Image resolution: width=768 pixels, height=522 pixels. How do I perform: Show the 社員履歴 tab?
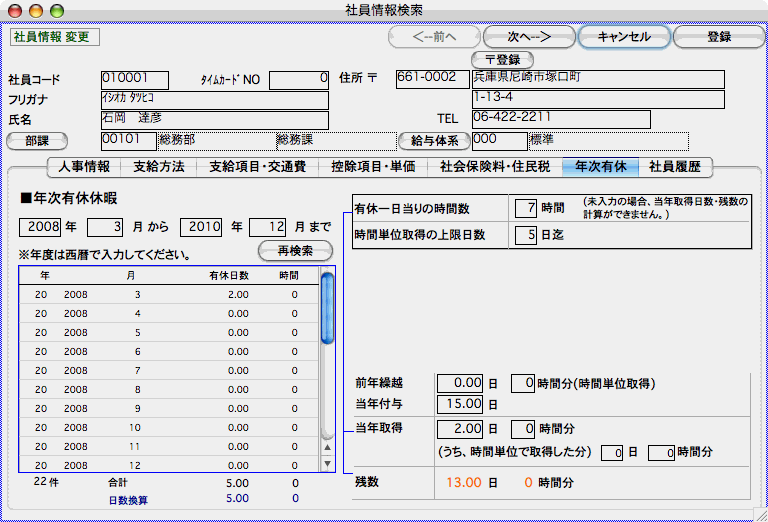[x=675, y=167]
